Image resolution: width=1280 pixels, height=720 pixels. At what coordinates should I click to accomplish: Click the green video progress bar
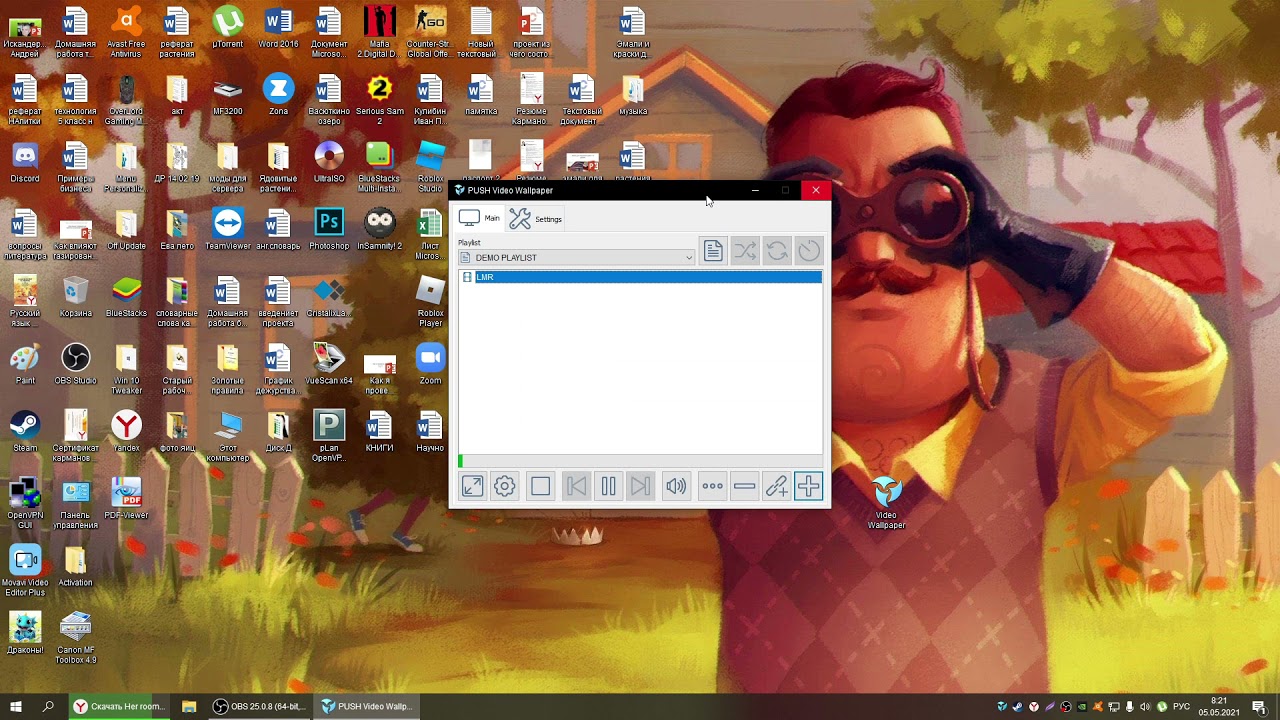[x=640, y=461]
